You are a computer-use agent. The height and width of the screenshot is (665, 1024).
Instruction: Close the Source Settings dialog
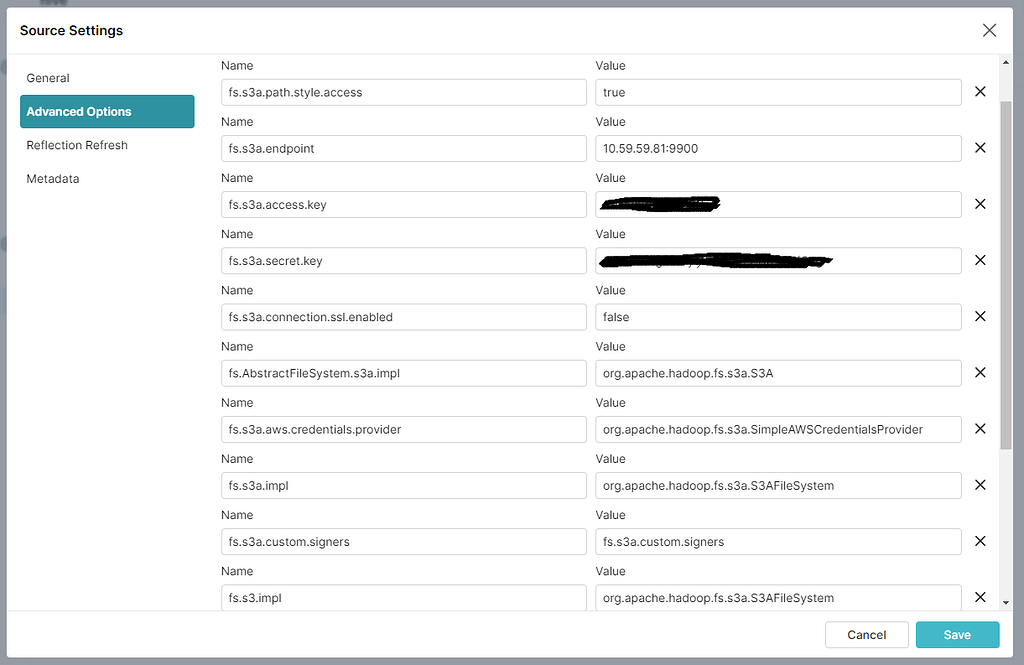pyautogui.click(x=989, y=30)
